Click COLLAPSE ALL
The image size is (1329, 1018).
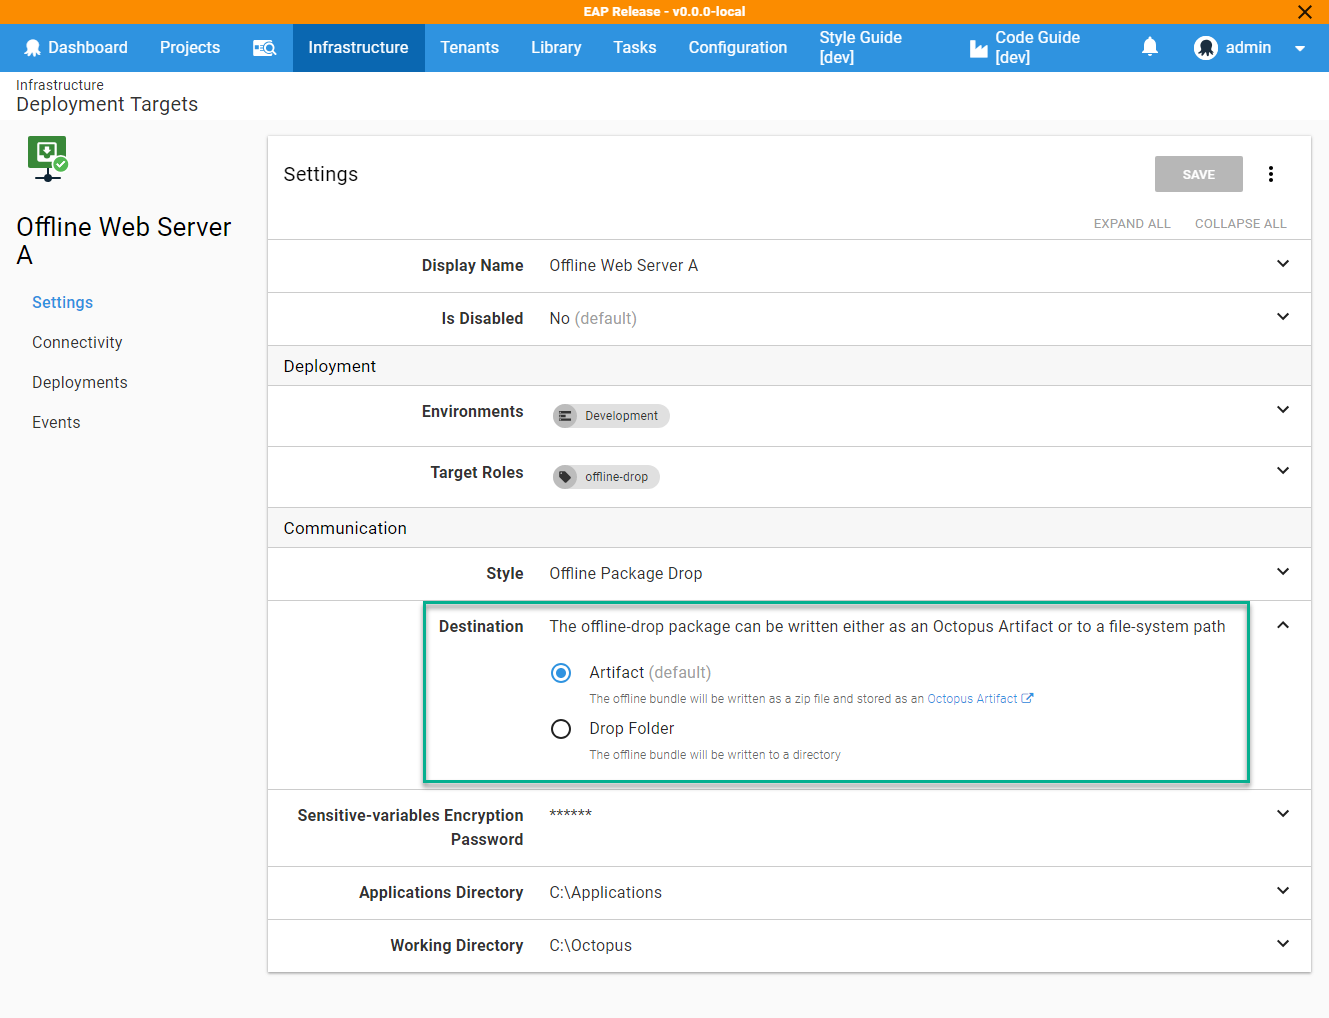coord(1241,224)
